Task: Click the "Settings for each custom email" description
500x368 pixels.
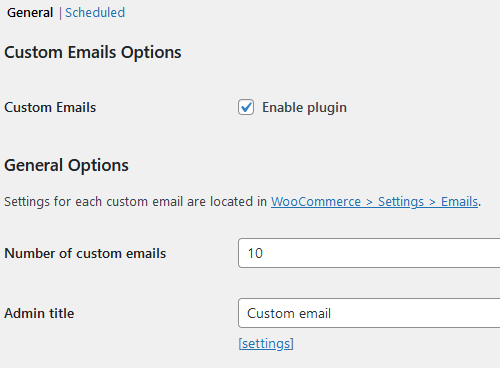Action: 242,202
